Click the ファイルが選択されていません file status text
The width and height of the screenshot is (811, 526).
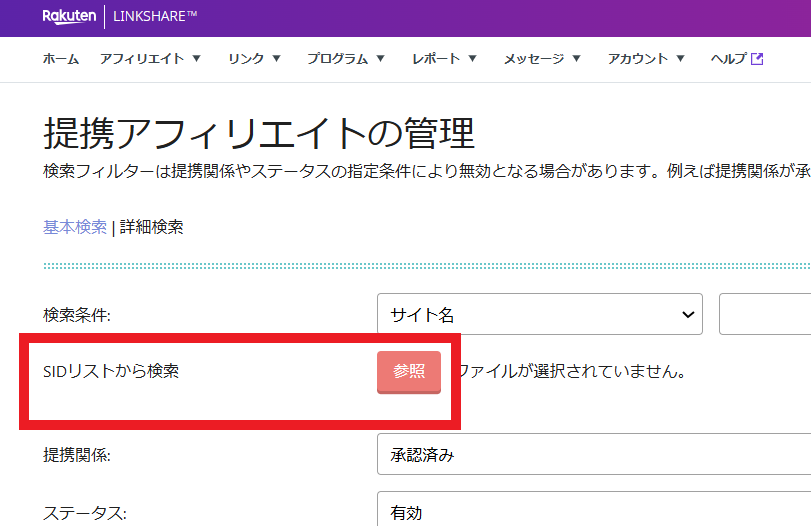point(572,372)
